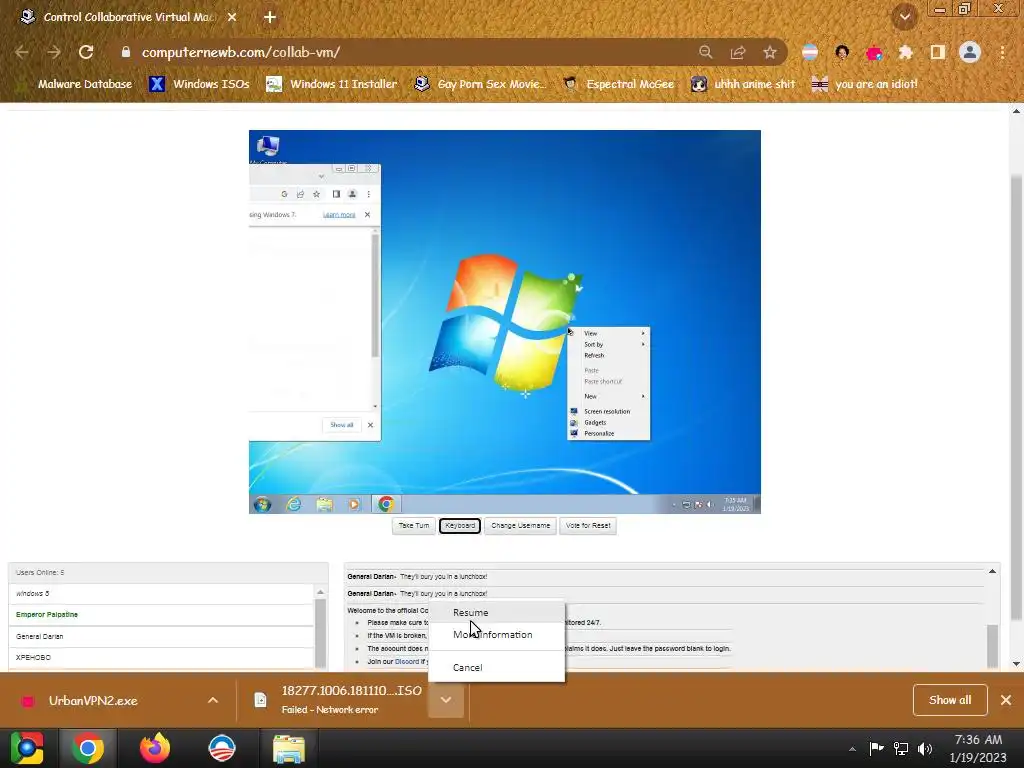Expand the UrbanVPN2.exe download options chevron
1024x768 pixels.
[x=213, y=700]
